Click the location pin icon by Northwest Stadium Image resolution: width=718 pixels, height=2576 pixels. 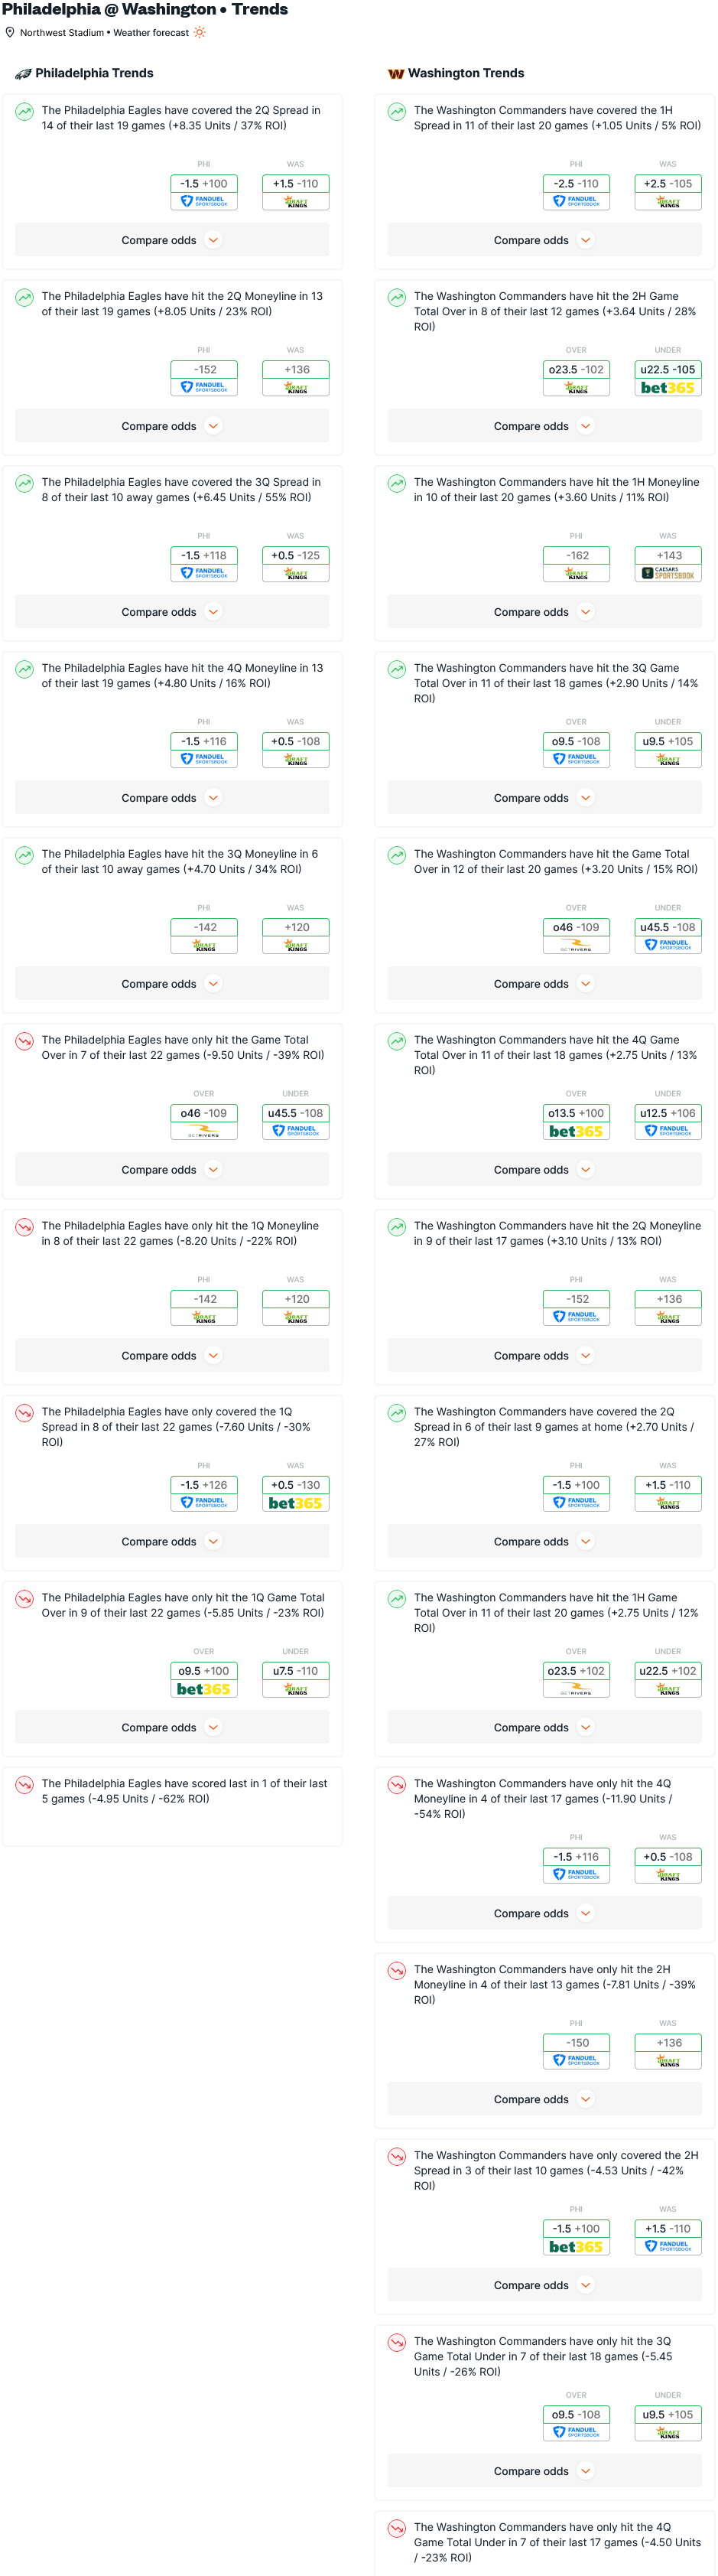tap(10, 32)
